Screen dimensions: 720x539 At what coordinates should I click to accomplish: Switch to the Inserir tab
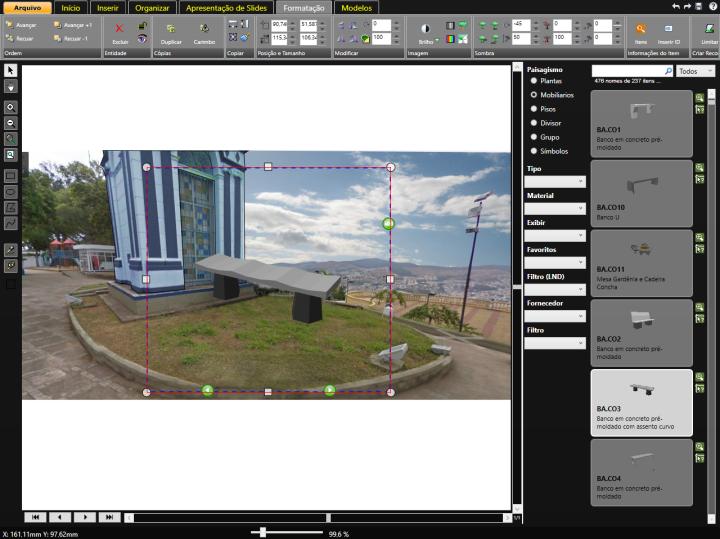point(107,8)
